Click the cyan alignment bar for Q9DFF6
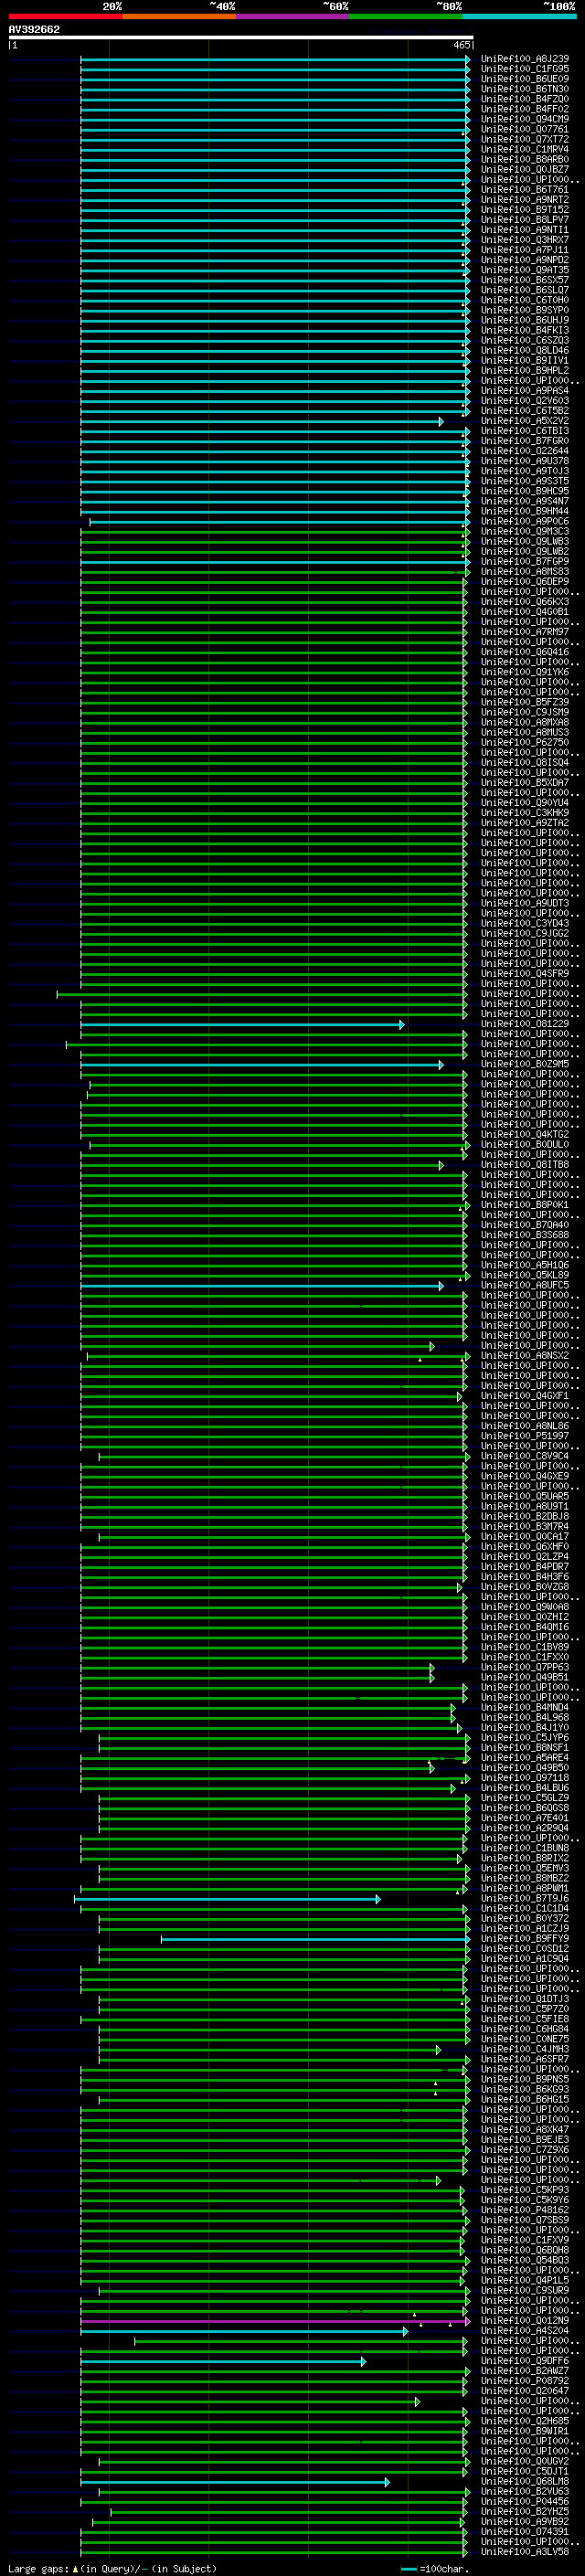Image resolution: width=585 pixels, height=2576 pixels. (223, 2362)
